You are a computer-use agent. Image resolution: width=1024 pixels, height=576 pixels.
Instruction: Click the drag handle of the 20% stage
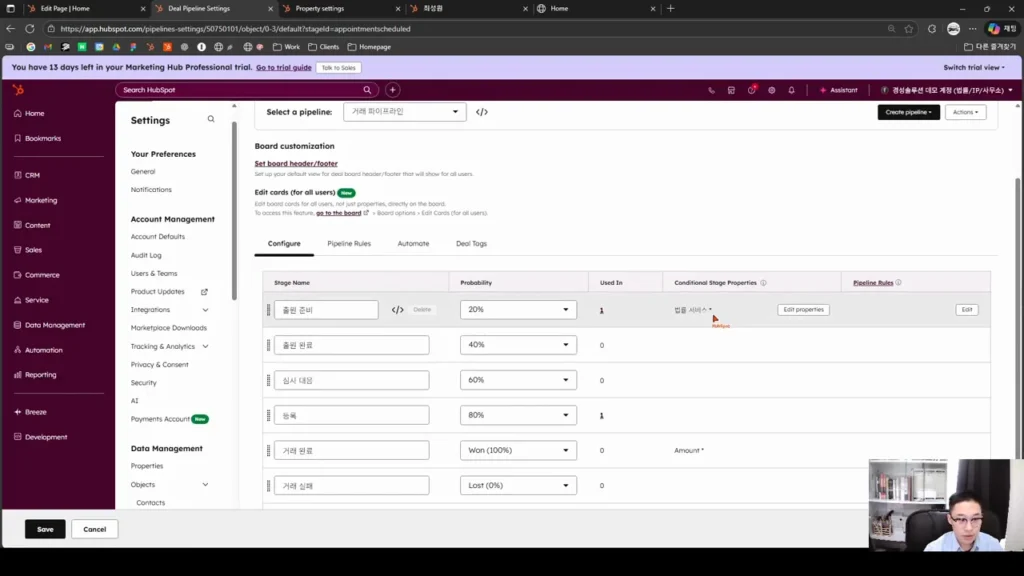pyautogui.click(x=268, y=310)
